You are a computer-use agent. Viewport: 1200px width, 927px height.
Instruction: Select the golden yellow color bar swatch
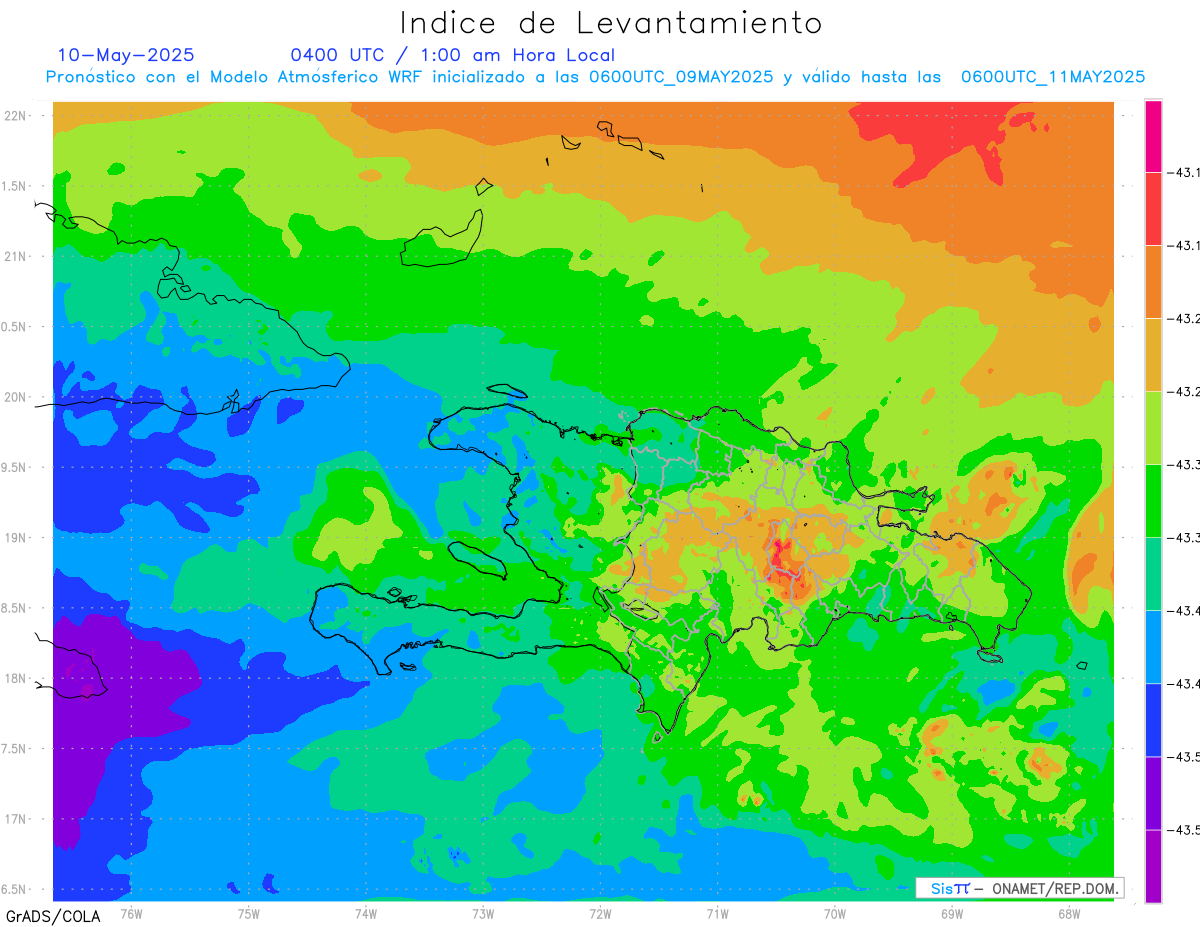click(x=1153, y=355)
